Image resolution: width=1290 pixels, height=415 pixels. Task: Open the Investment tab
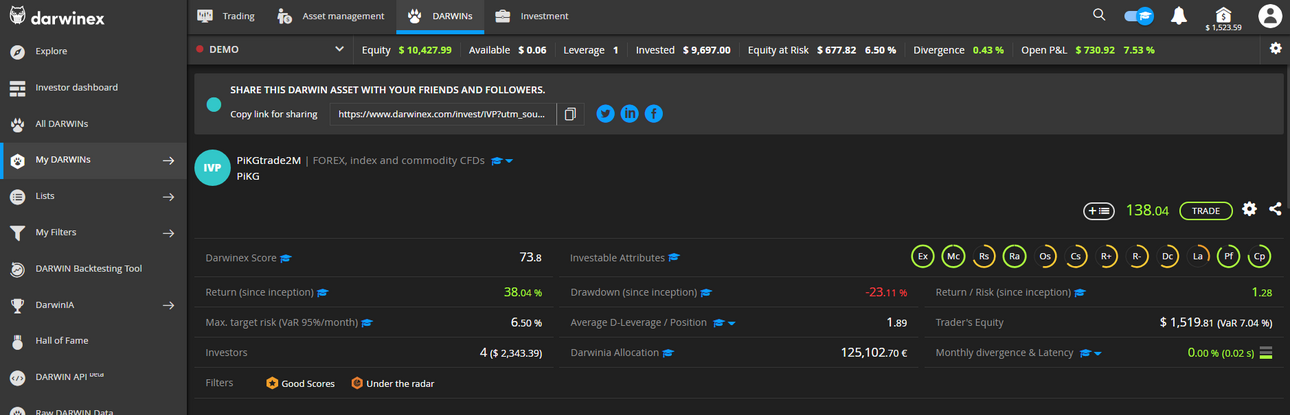532,16
